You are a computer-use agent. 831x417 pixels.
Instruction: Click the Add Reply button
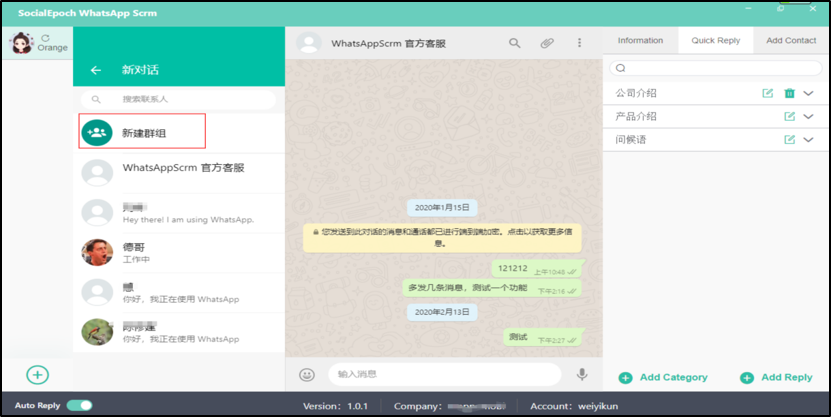(776, 378)
